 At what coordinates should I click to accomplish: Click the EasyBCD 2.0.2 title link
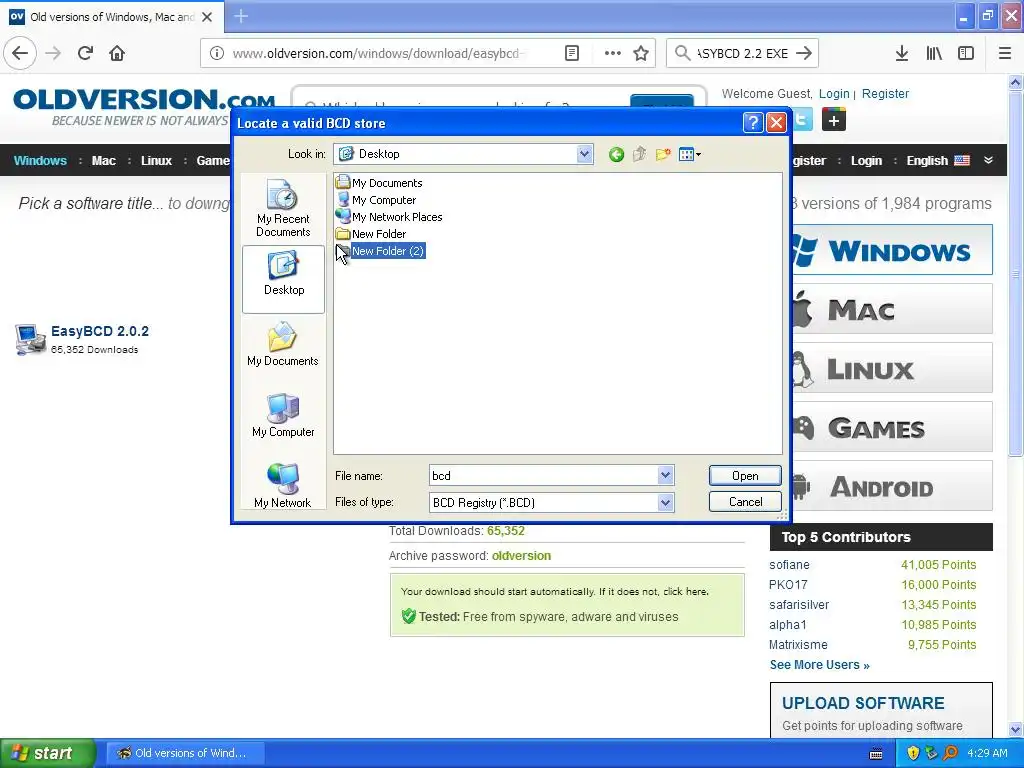[x=100, y=331]
